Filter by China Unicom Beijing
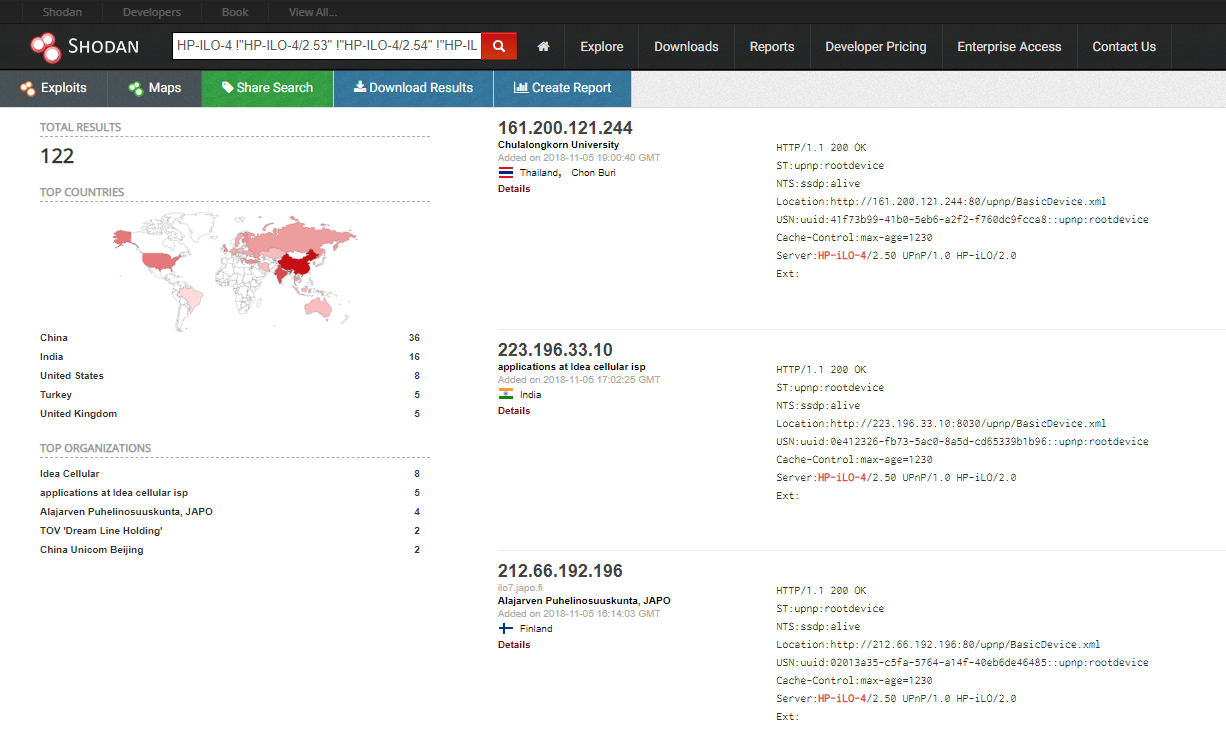This screenshot has height=742, width=1226. click(x=92, y=550)
